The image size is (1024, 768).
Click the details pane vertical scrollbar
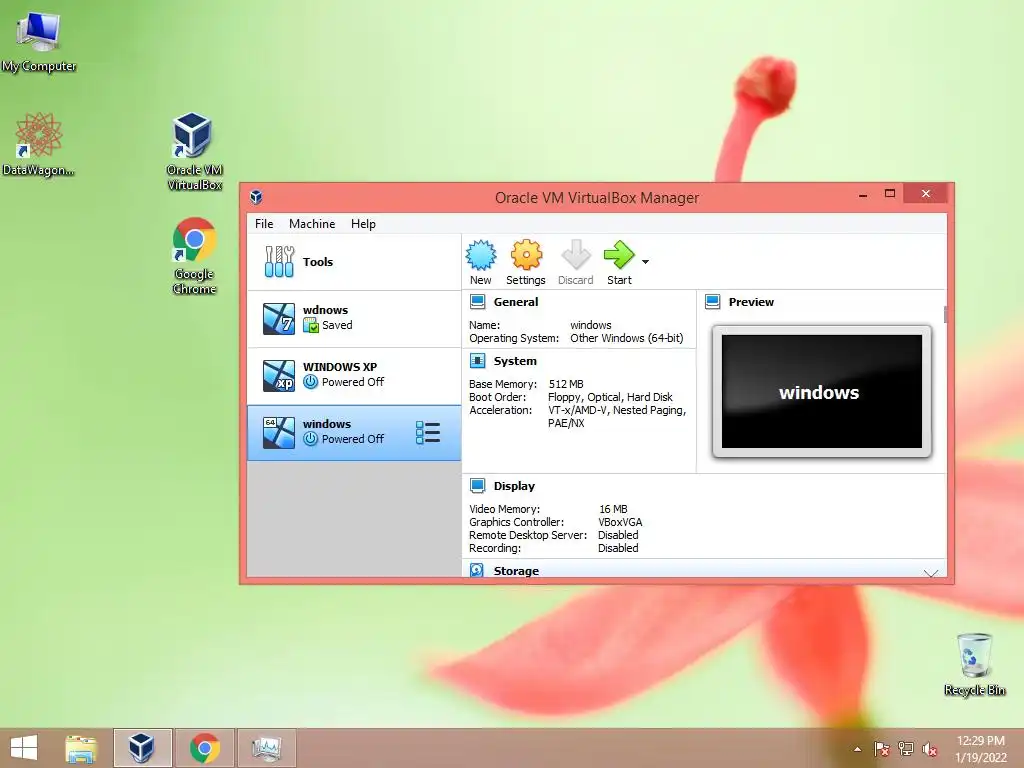945,313
